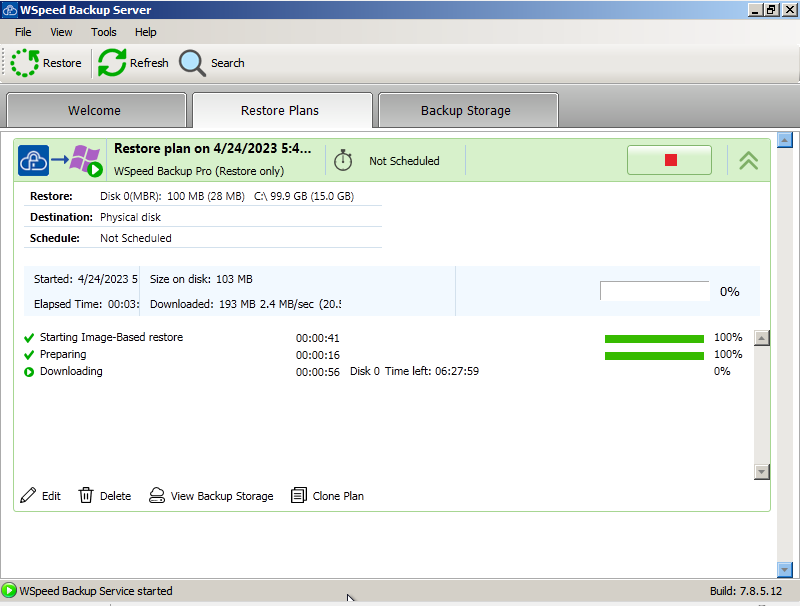Click the green service status icon in status bar
This screenshot has height=606, width=800.
[x=9, y=591]
